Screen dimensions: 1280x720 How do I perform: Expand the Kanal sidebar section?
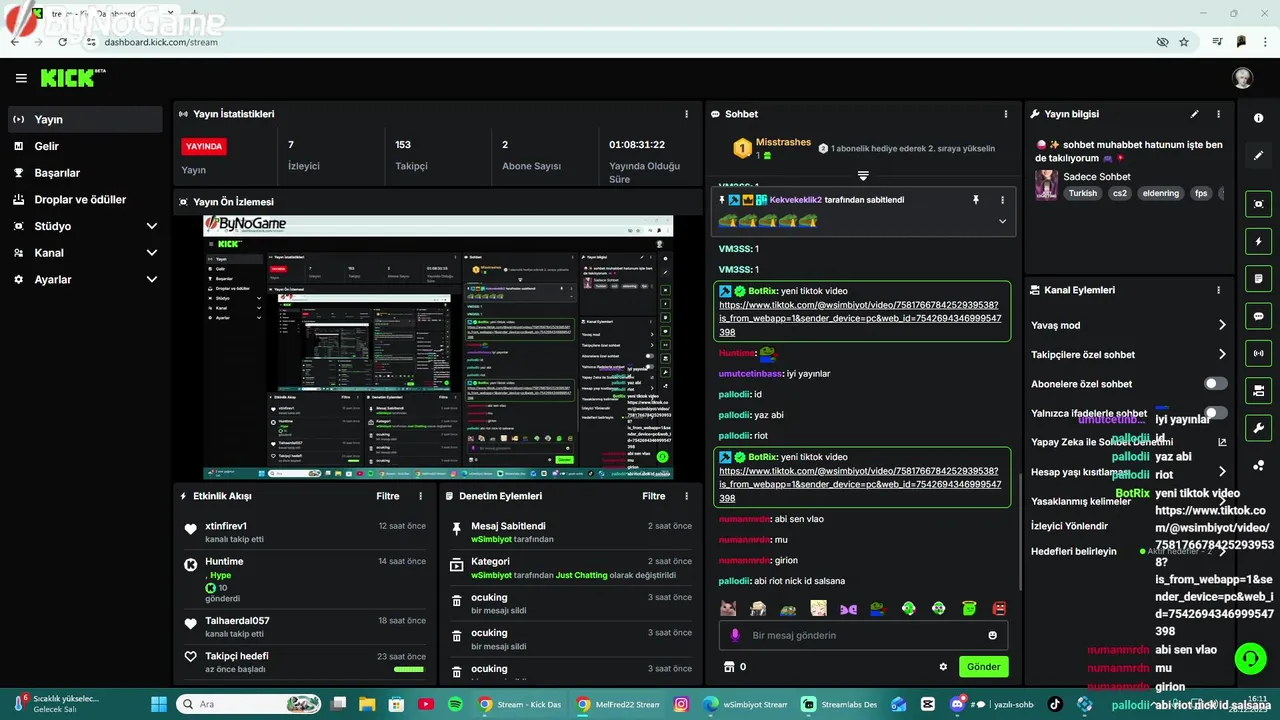(152, 253)
